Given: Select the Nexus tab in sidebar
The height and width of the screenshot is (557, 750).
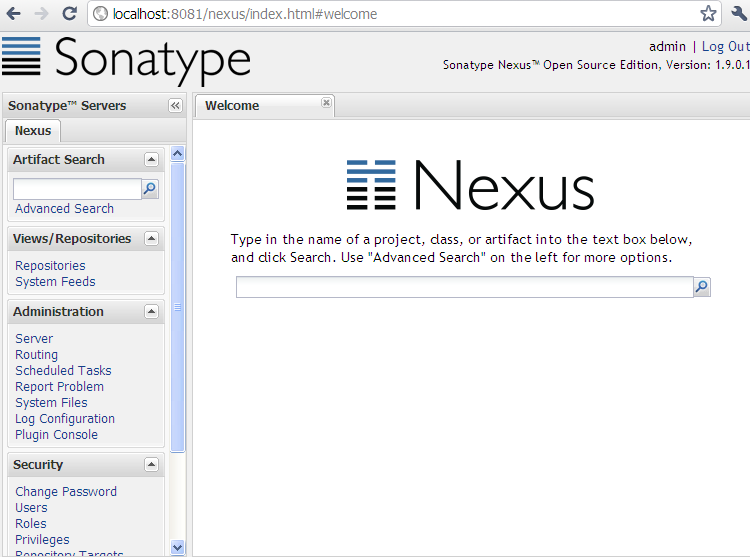Looking at the screenshot, I should (33, 131).
